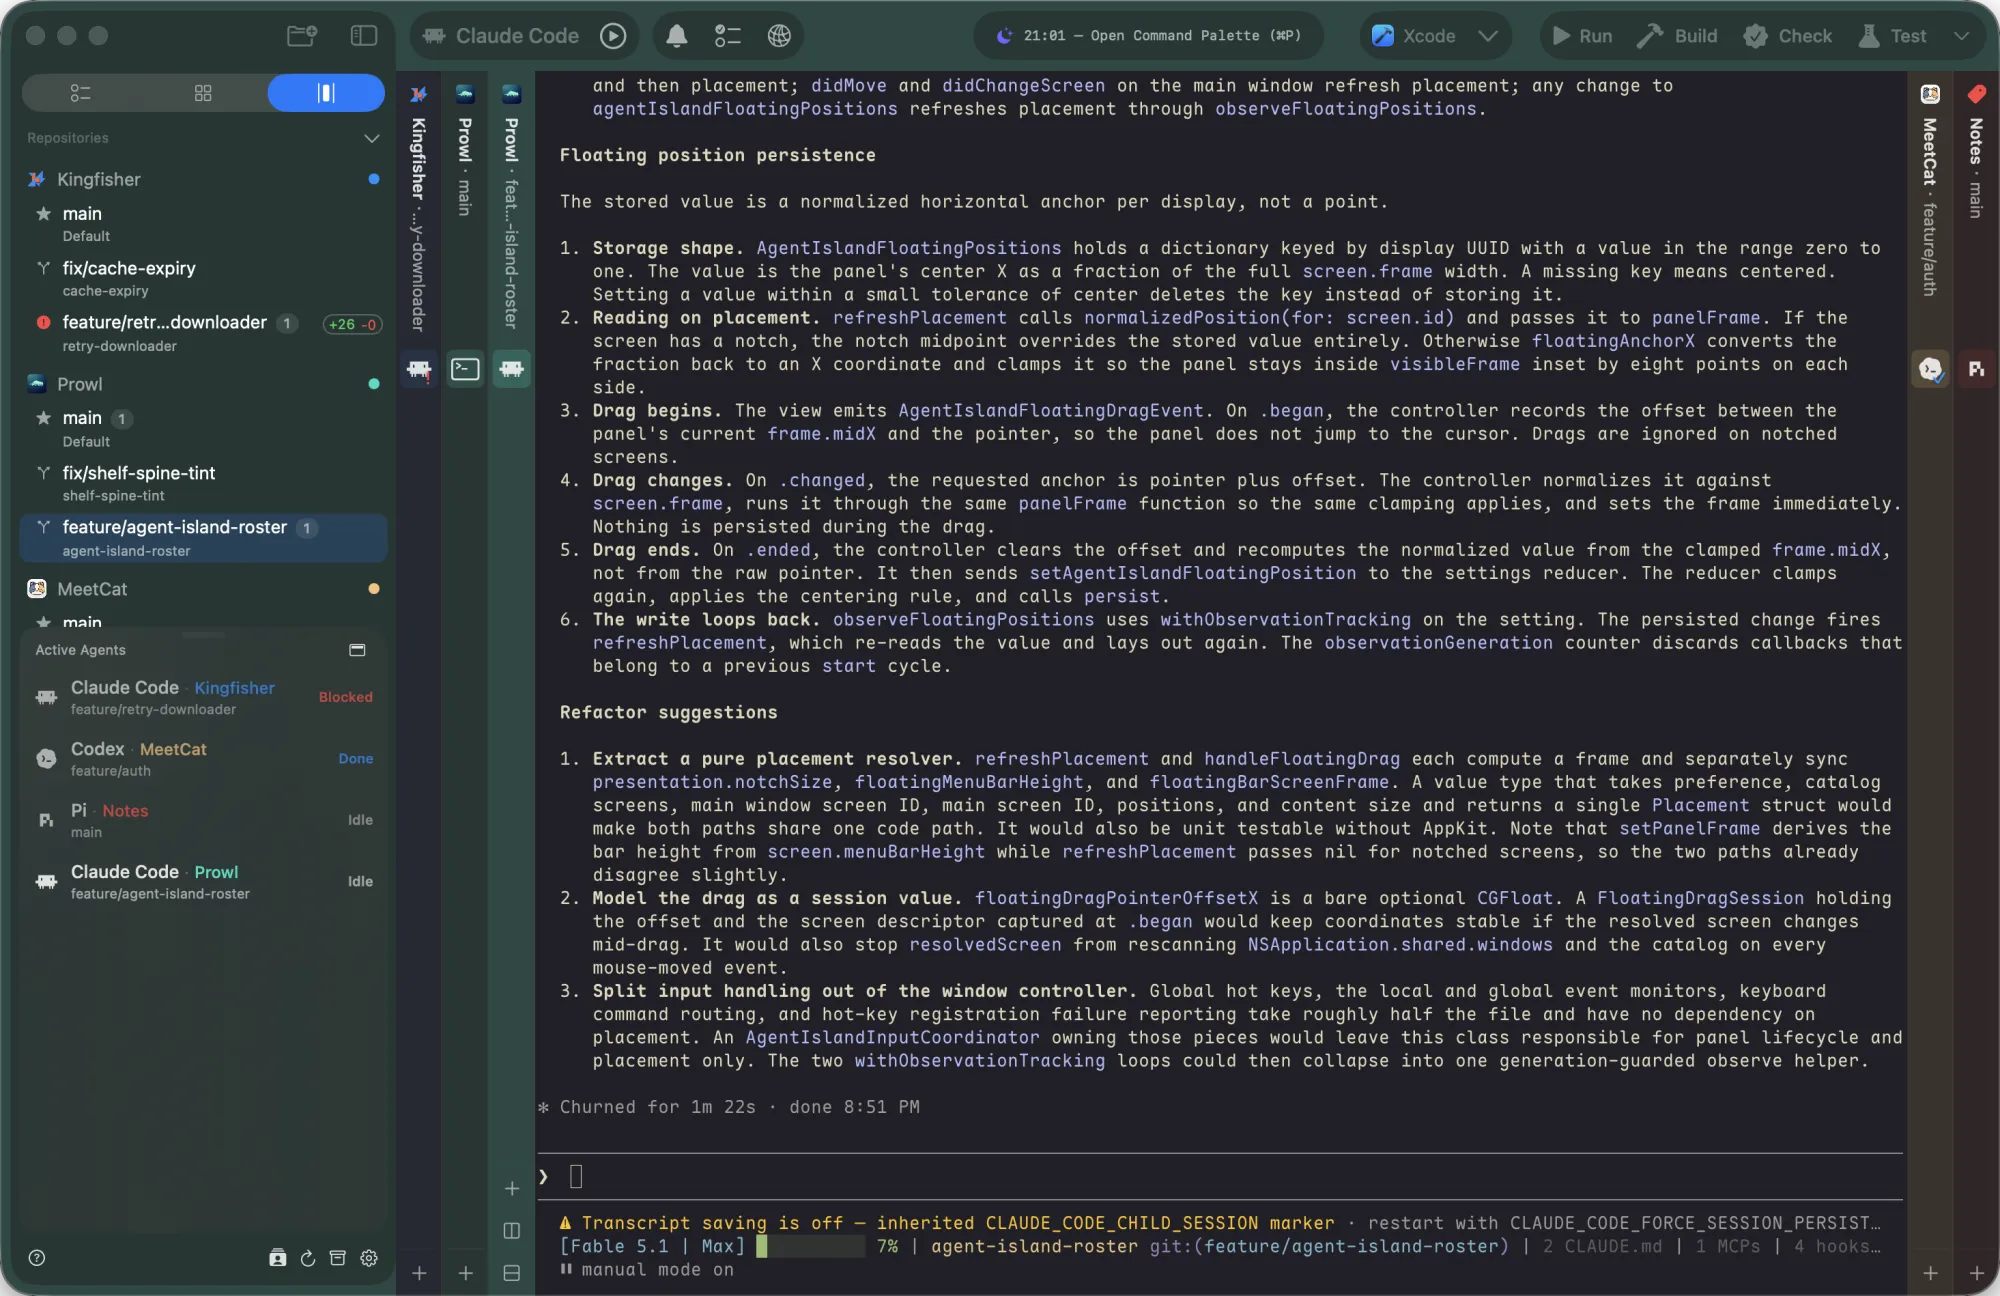
Task: Open the Prowl · main shelf tab
Action: pyautogui.click(x=465, y=166)
